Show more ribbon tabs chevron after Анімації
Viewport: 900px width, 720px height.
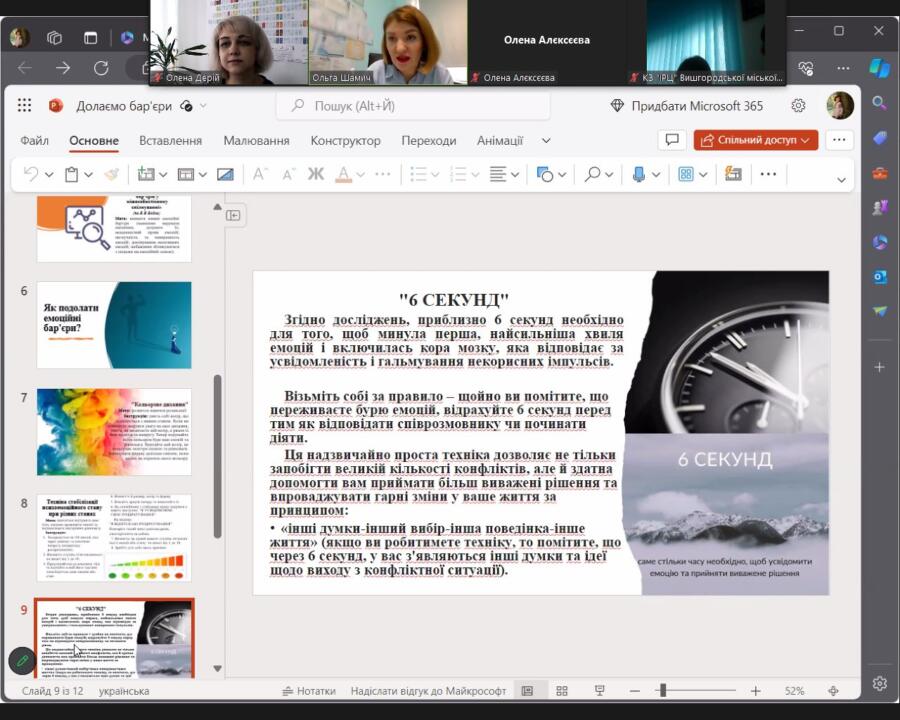point(546,140)
